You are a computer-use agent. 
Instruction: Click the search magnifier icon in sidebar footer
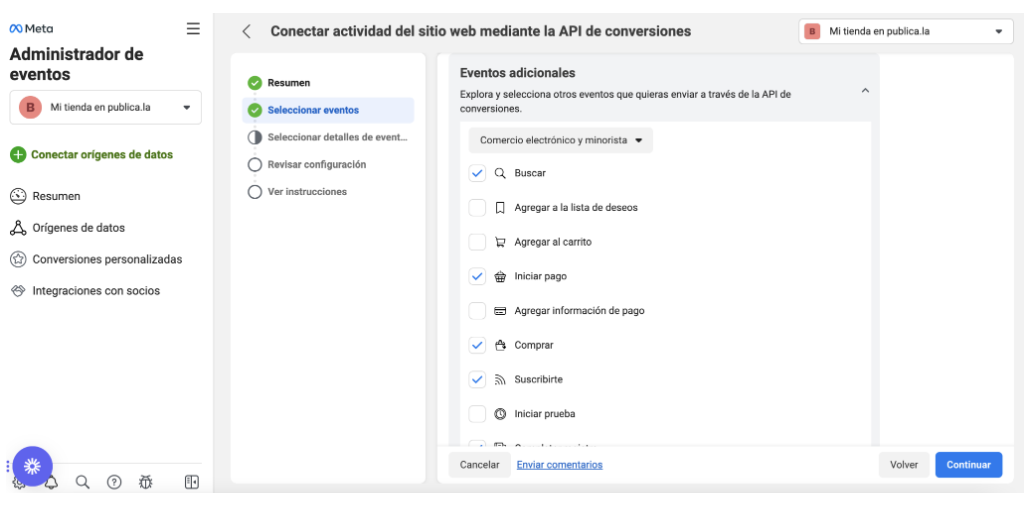(x=83, y=482)
